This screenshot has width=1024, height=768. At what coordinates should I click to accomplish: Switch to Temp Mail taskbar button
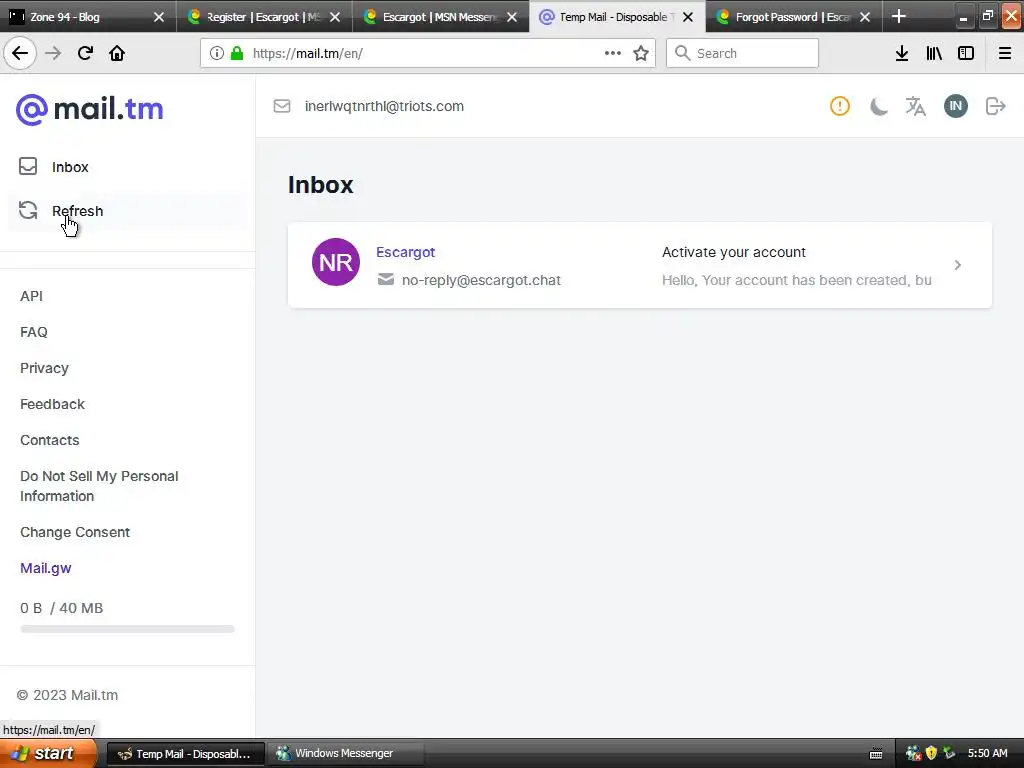click(185, 754)
